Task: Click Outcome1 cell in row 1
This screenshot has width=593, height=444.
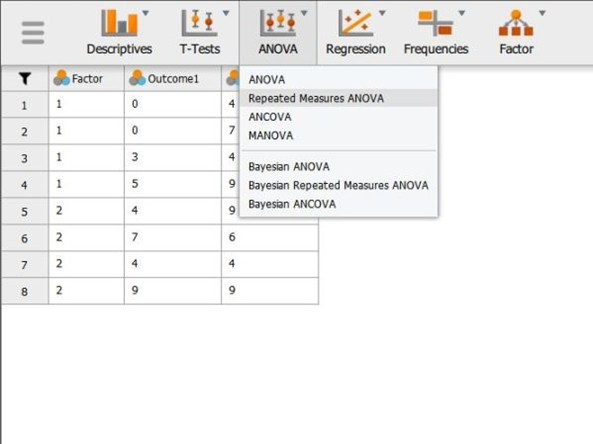Action: click(173, 104)
